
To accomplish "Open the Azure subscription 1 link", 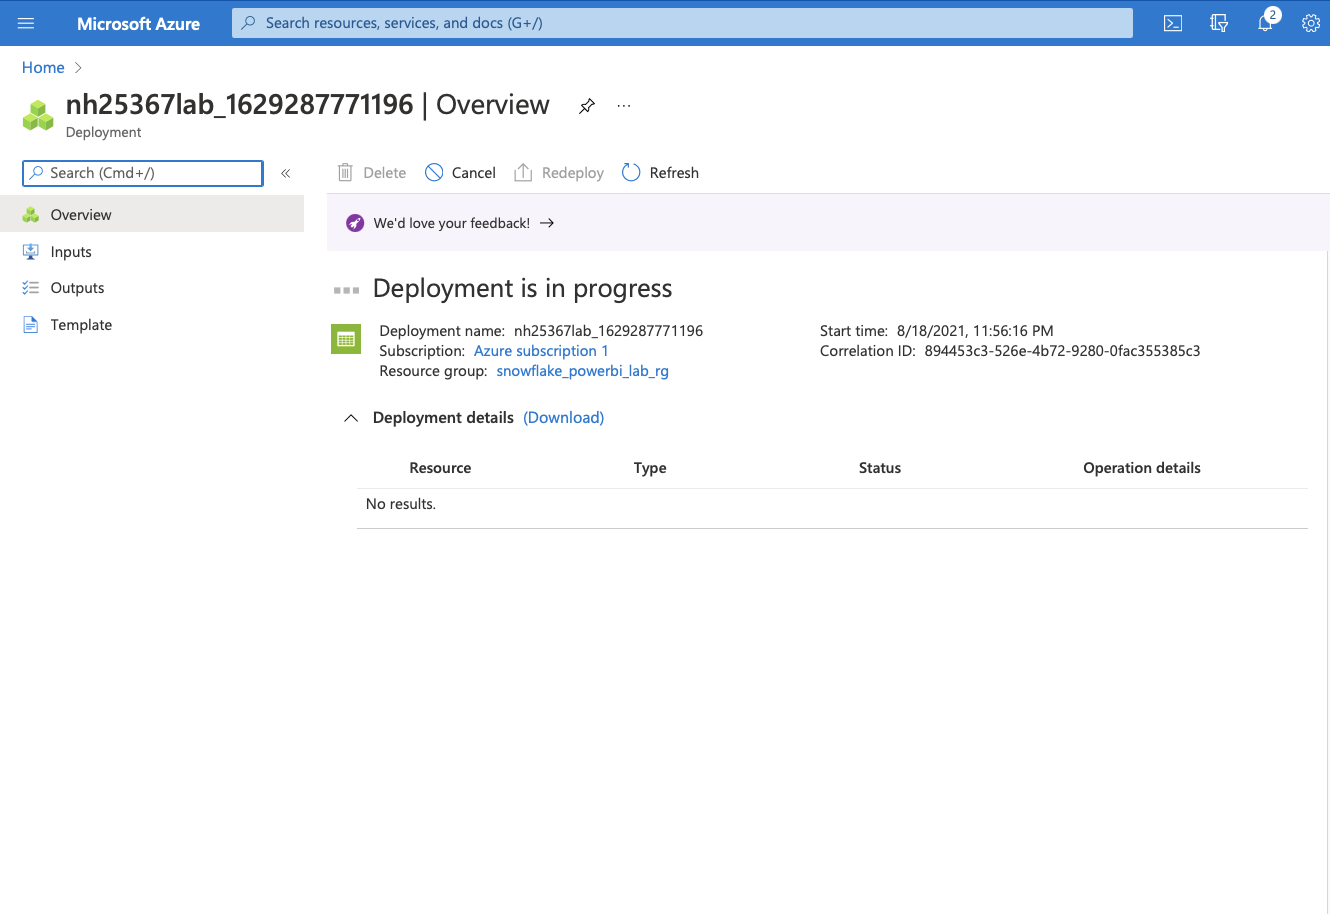I will 541,351.
